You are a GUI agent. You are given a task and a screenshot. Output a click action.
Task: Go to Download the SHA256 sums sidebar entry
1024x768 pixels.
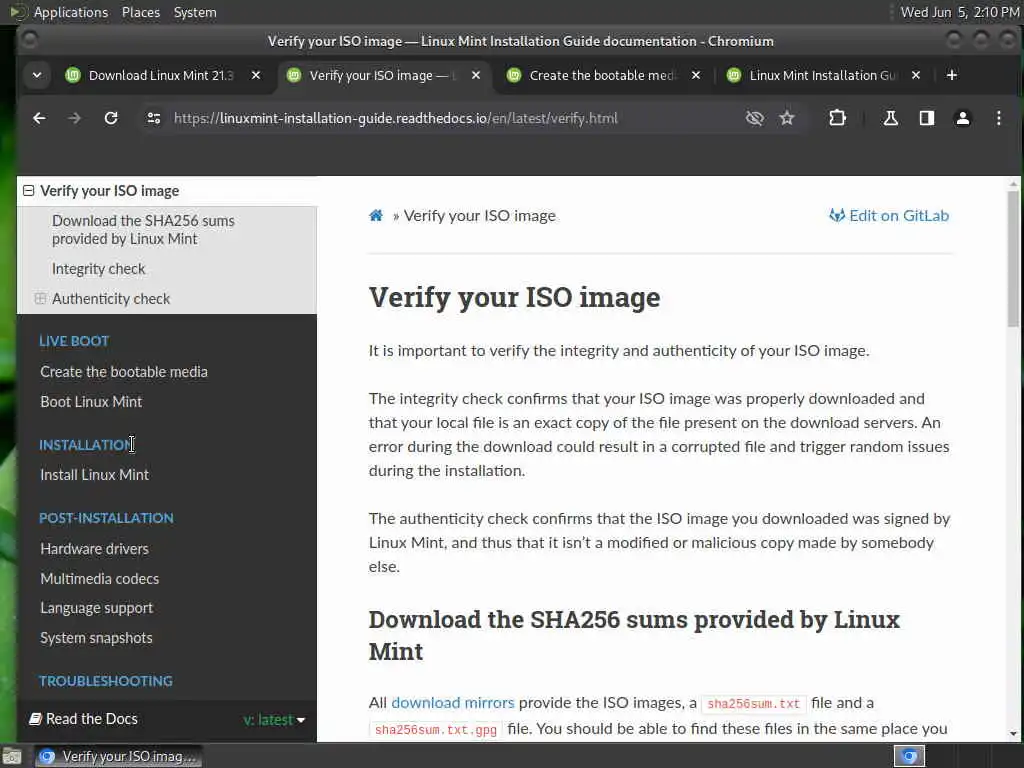(143, 230)
